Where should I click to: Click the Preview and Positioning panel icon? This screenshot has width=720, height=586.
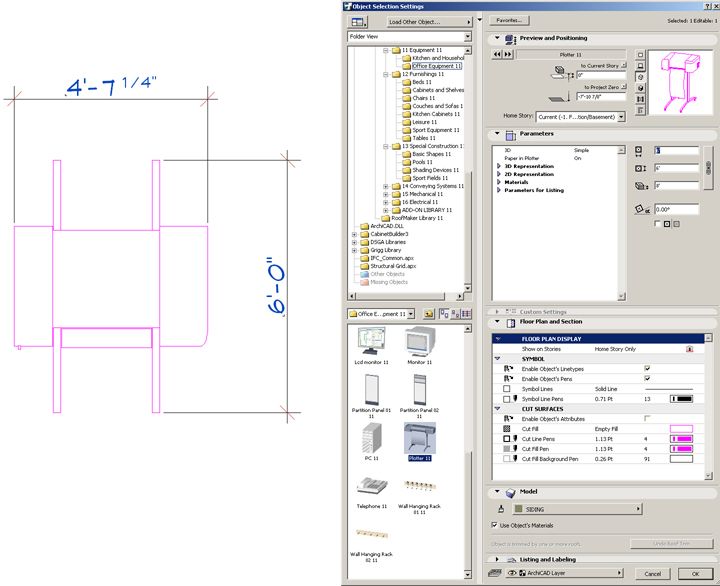511,39
